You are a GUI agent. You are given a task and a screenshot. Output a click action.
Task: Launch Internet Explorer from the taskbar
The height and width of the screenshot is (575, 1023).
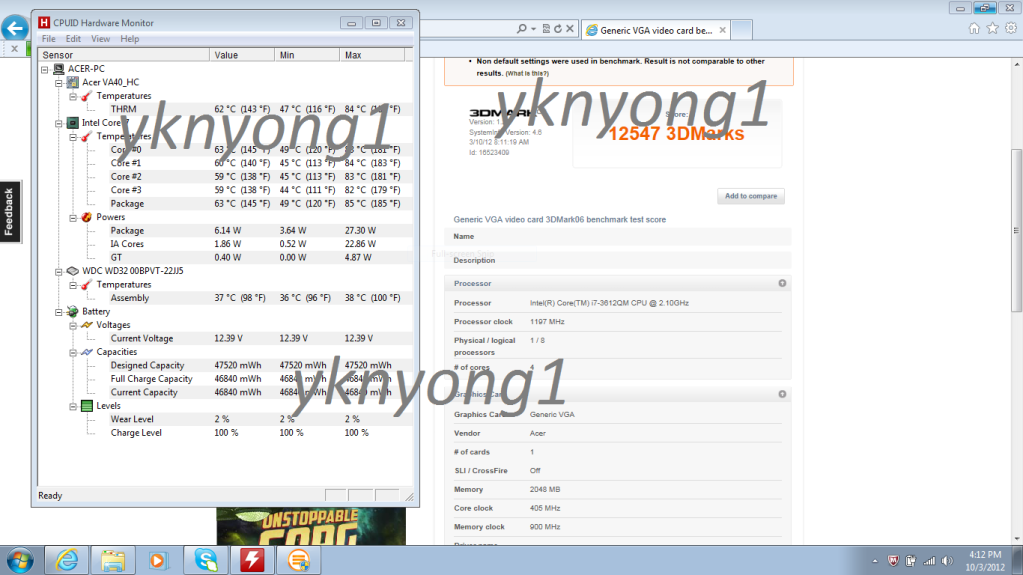click(x=67, y=561)
